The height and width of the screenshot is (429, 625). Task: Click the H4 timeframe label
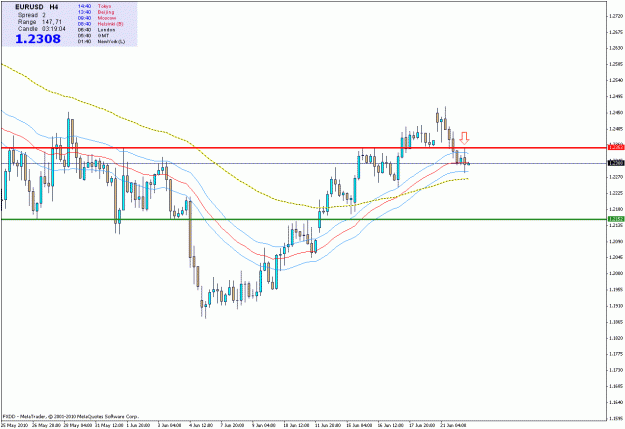click(x=54, y=7)
